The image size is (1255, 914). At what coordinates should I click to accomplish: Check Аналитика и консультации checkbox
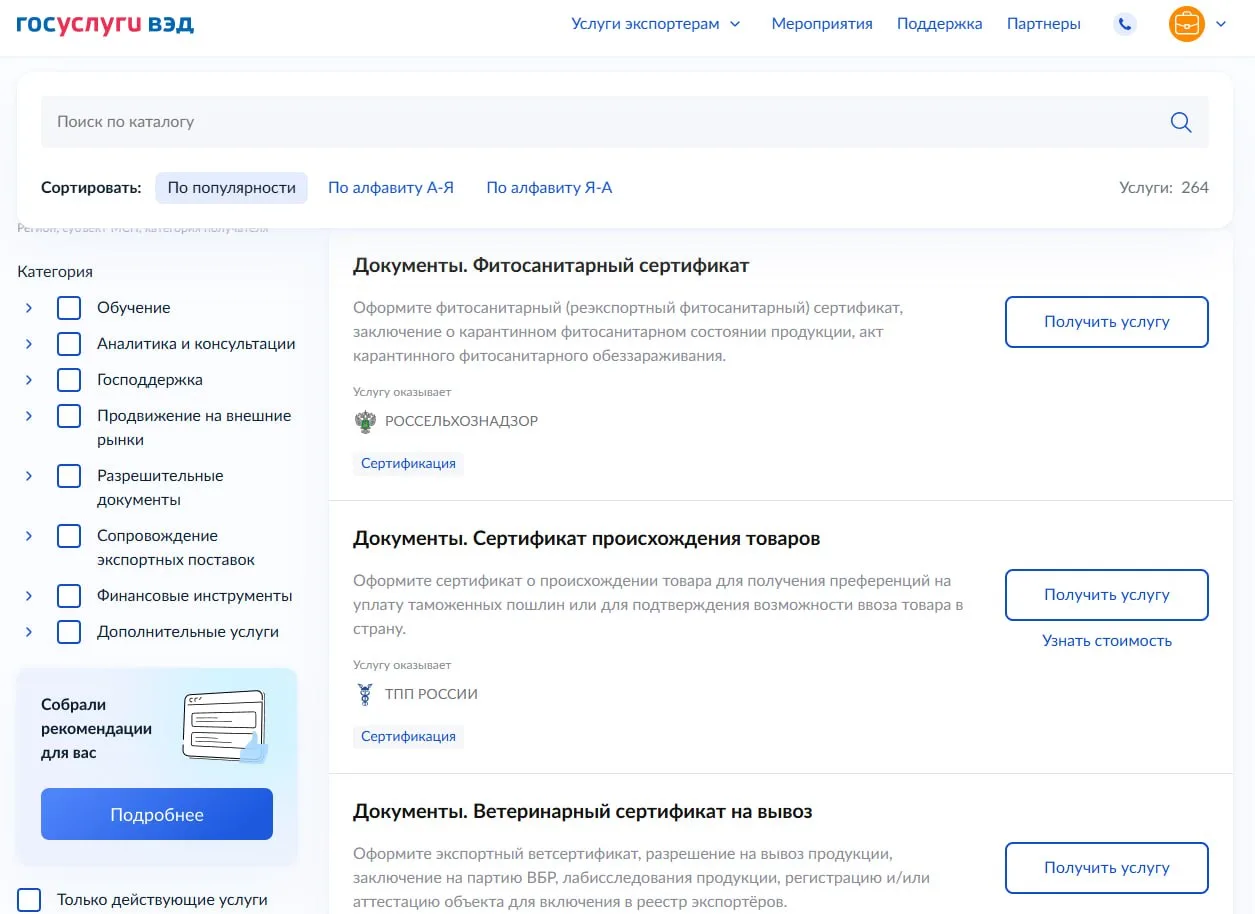tap(69, 344)
